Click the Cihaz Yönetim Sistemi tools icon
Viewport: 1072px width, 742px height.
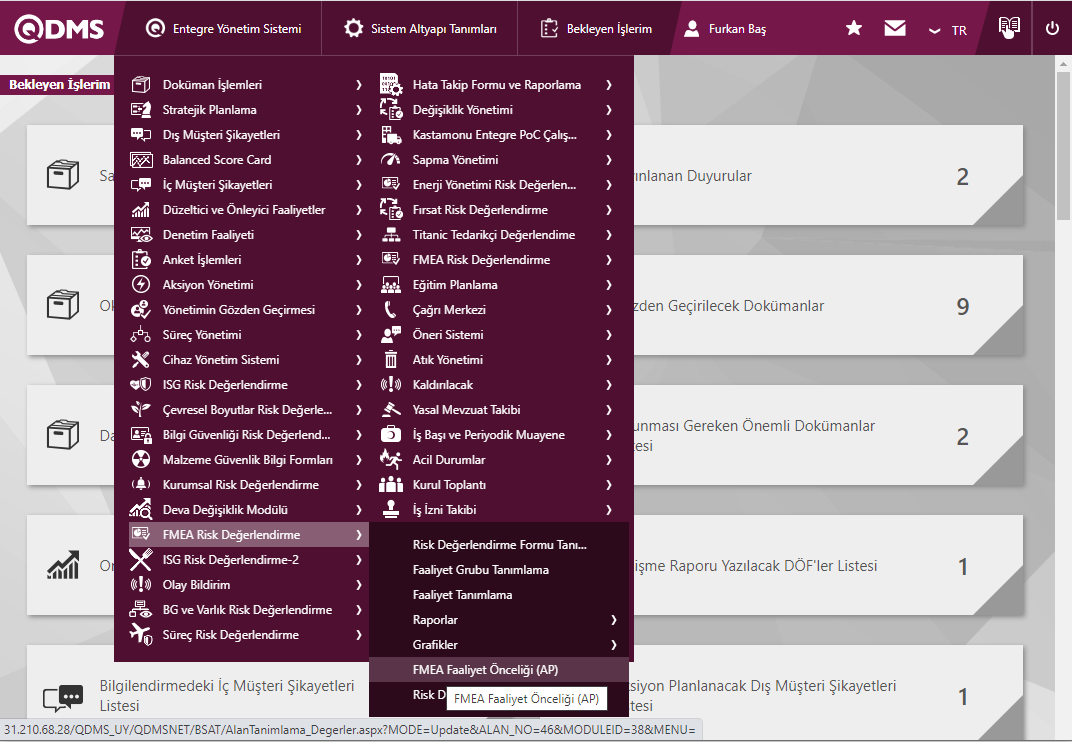[x=141, y=360]
